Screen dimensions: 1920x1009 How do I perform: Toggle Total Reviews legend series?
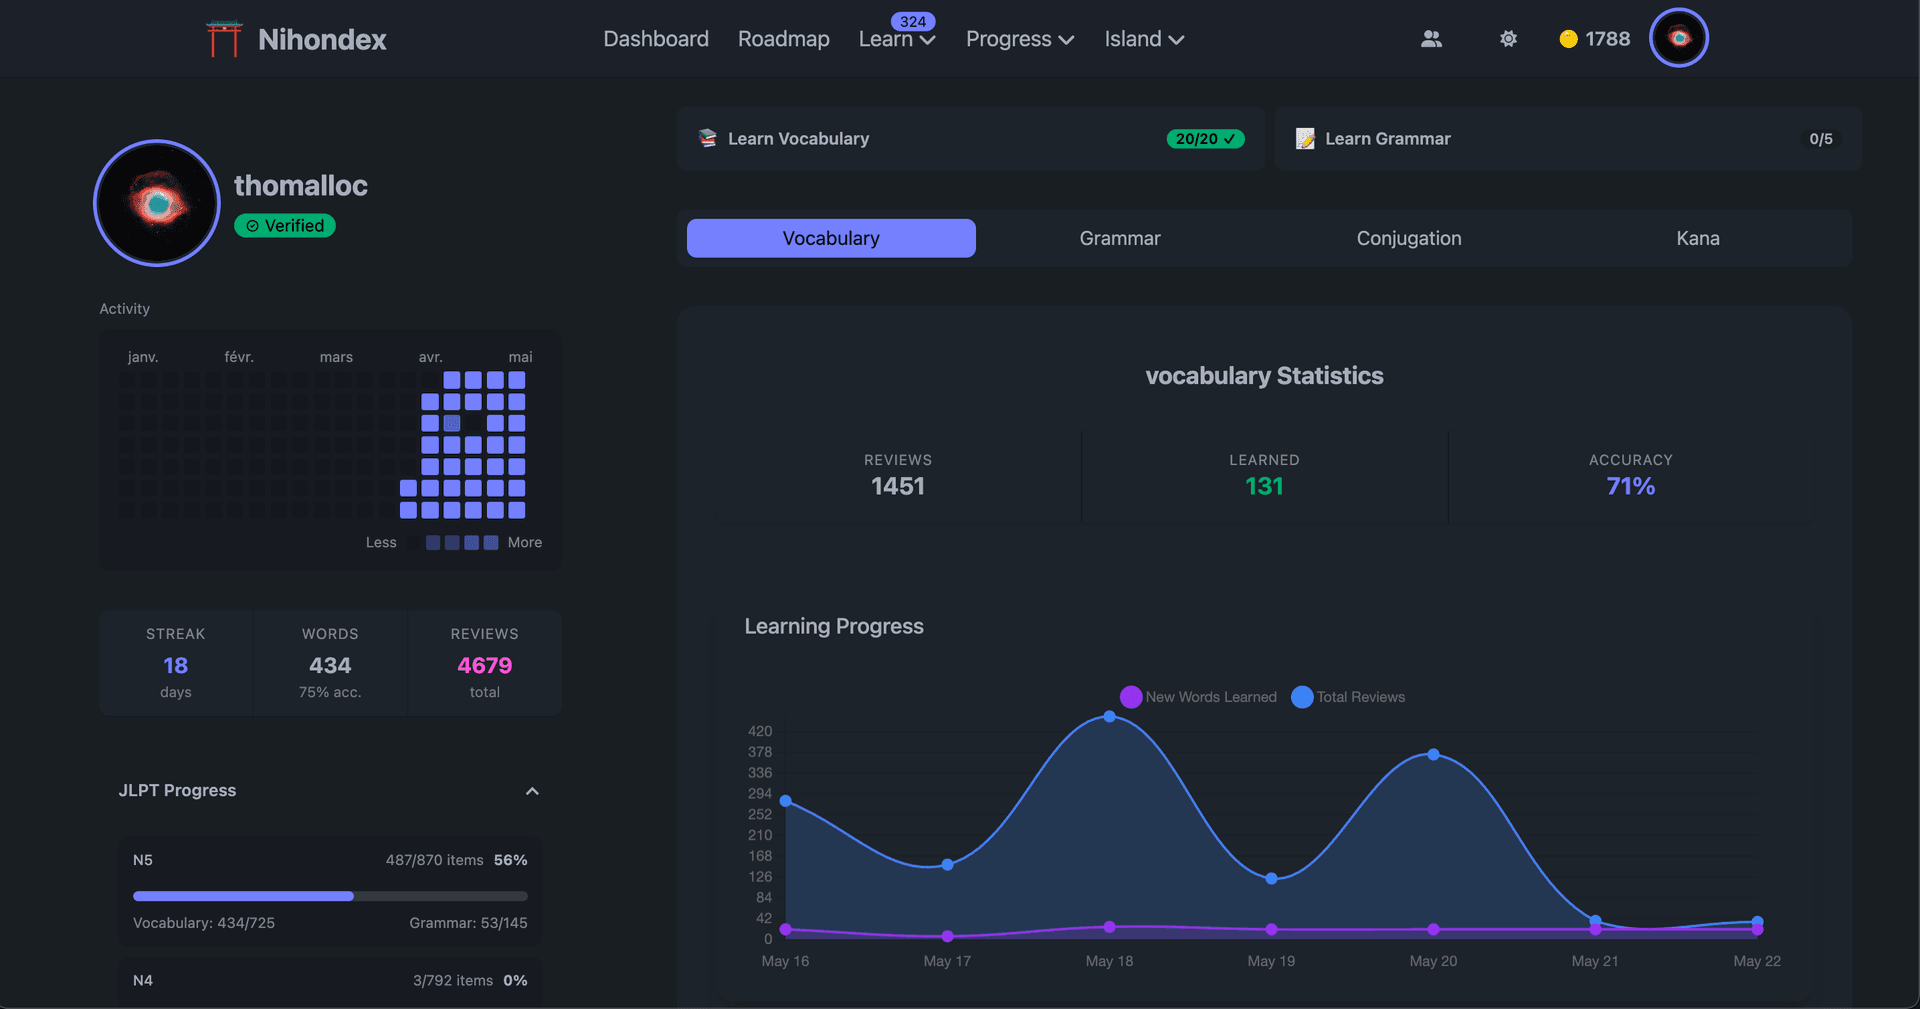1348,697
